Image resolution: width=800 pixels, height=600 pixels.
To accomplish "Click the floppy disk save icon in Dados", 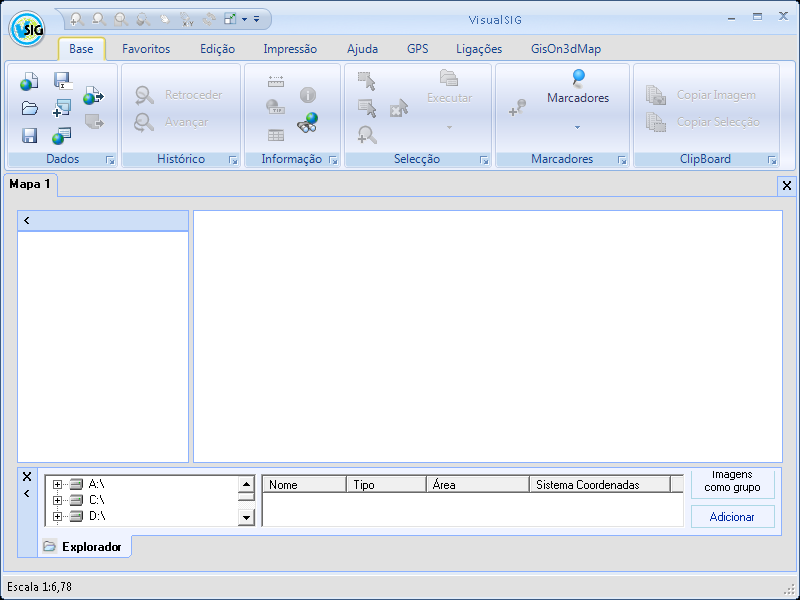I will pyautogui.click(x=29, y=136).
